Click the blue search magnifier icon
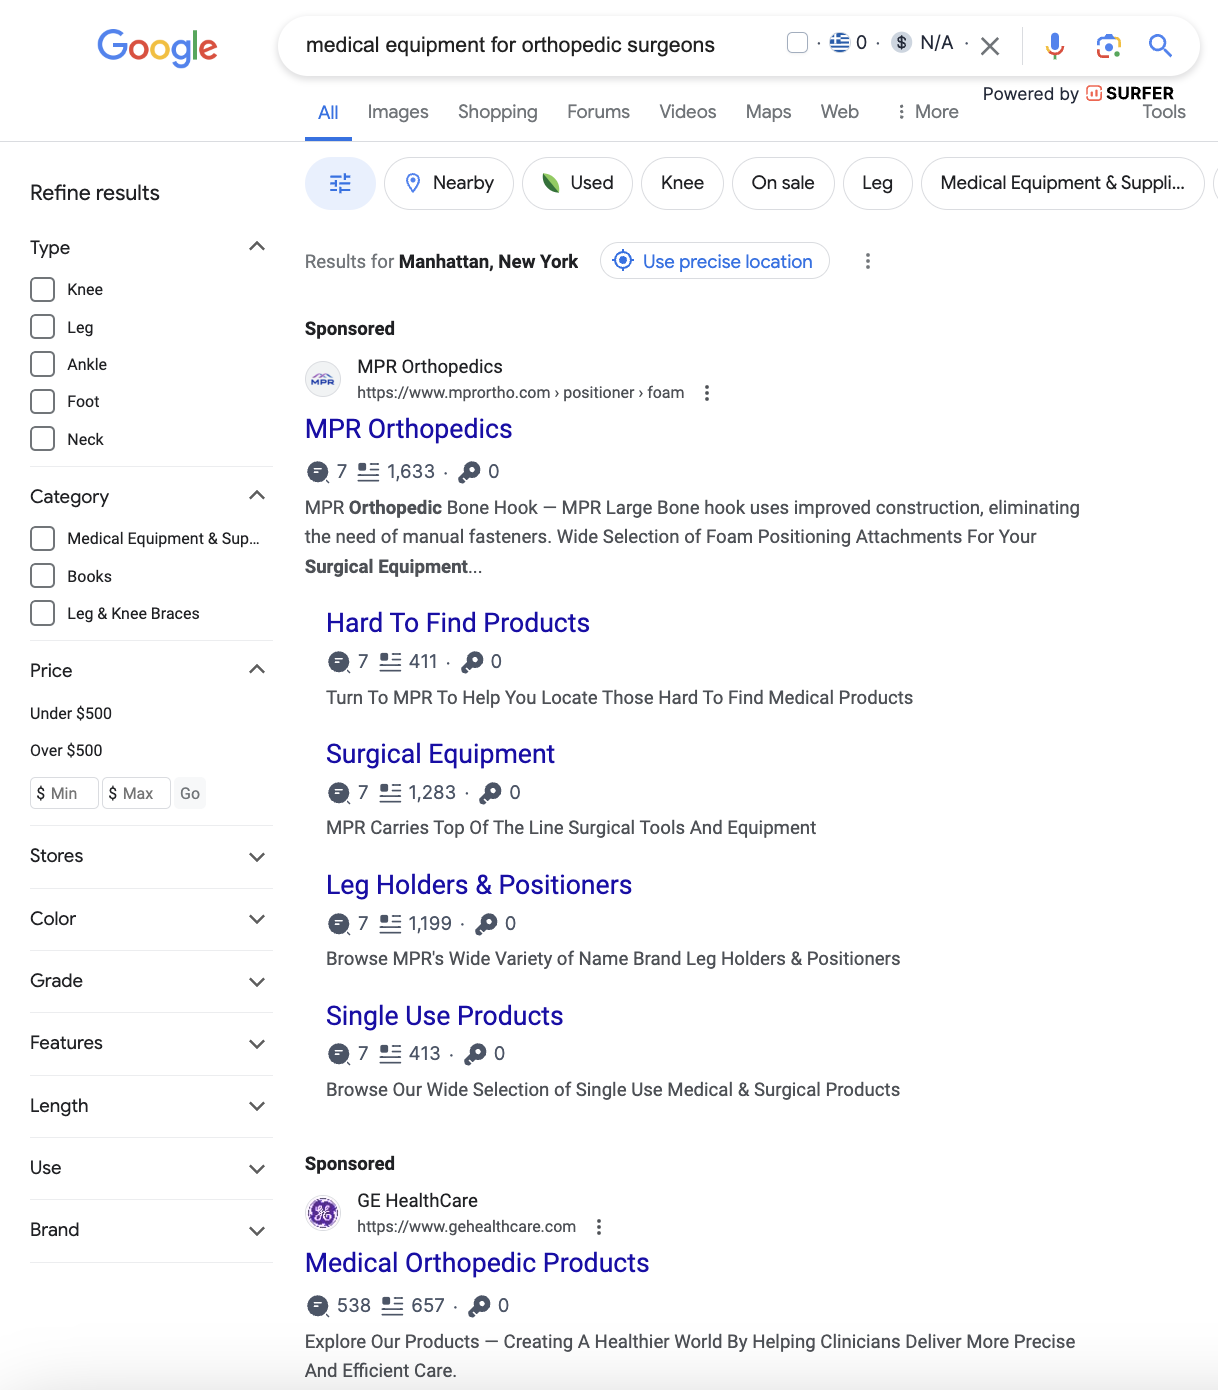 click(1160, 45)
